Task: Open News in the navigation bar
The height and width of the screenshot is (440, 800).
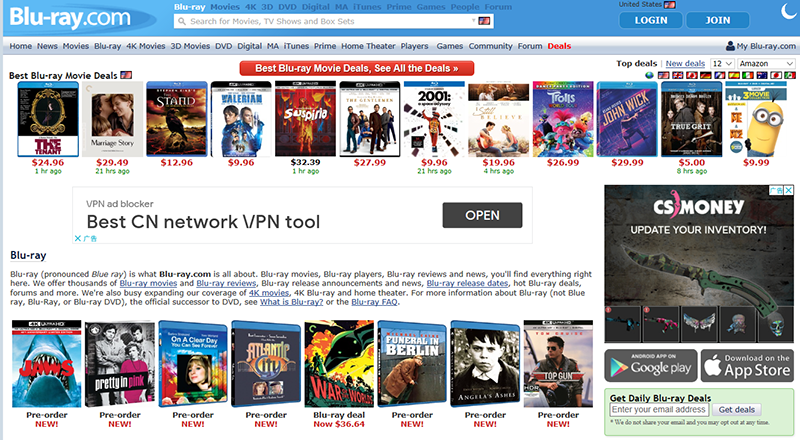Action: pyautogui.click(x=47, y=46)
